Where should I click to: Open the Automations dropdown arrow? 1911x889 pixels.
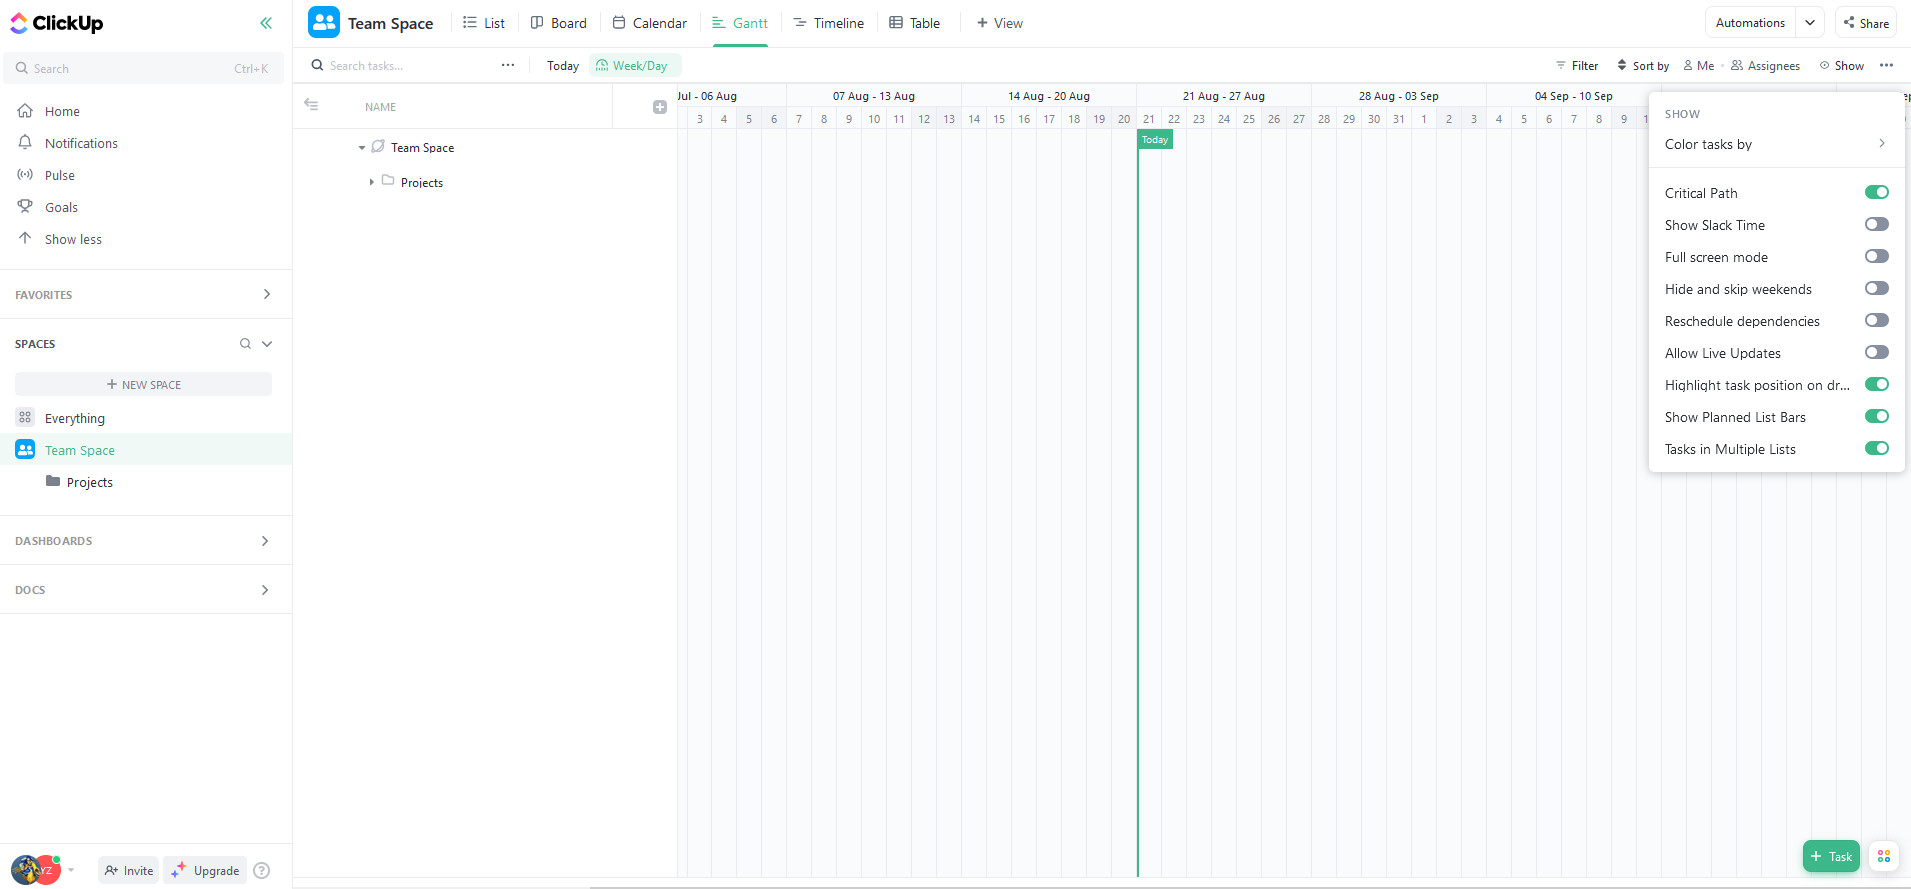coord(1810,22)
